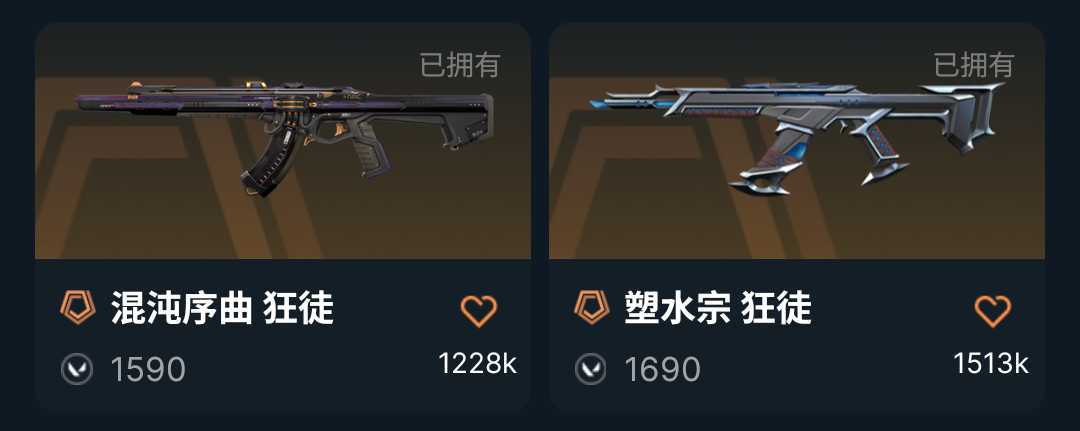Image resolution: width=1080 pixels, height=431 pixels.
Task: Click the 已拥有 label on 塑水宗 card
Action: 974,65
